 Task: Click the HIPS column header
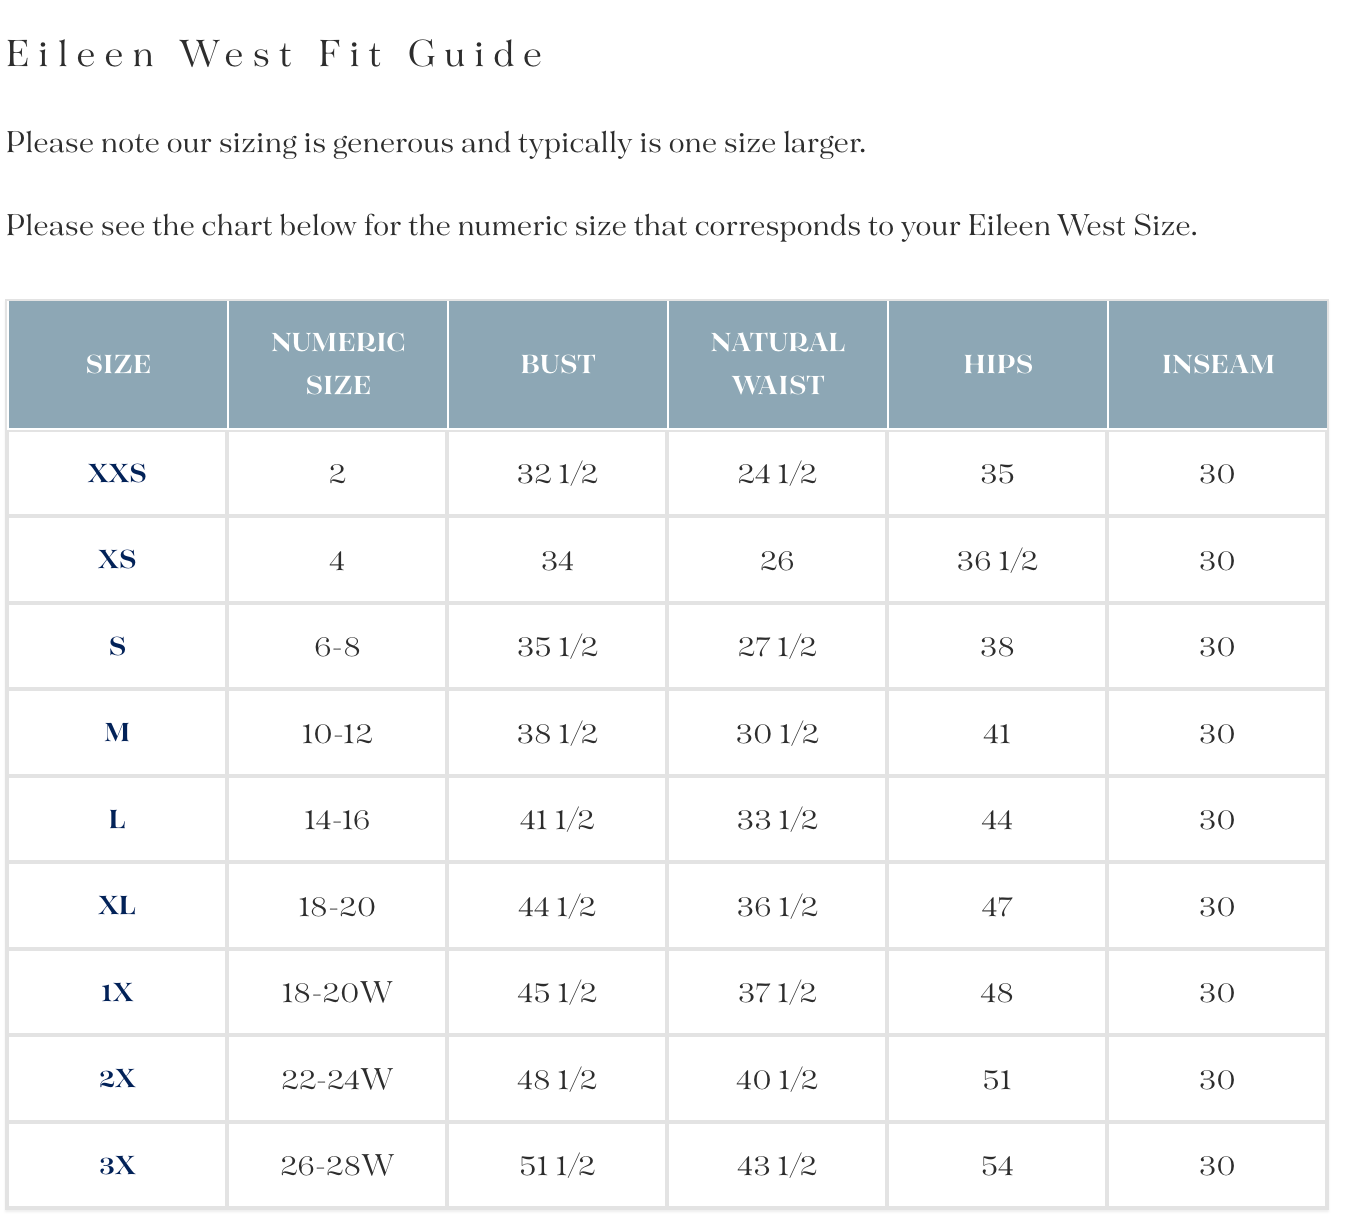[998, 364]
